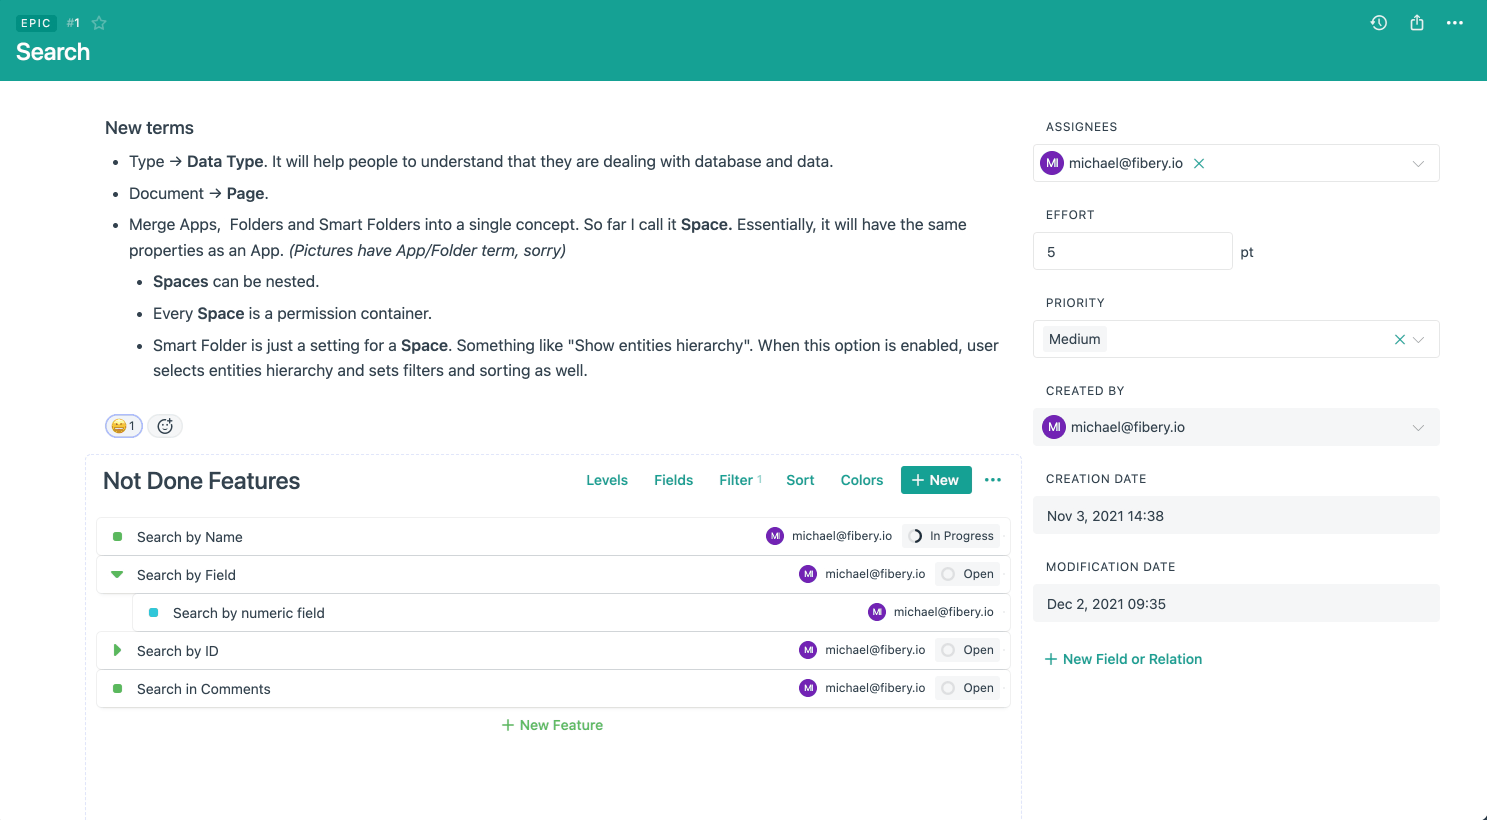The height and width of the screenshot is (820, 1487).
Task: Click the share icon in header
Action: tap(1417, 23)
